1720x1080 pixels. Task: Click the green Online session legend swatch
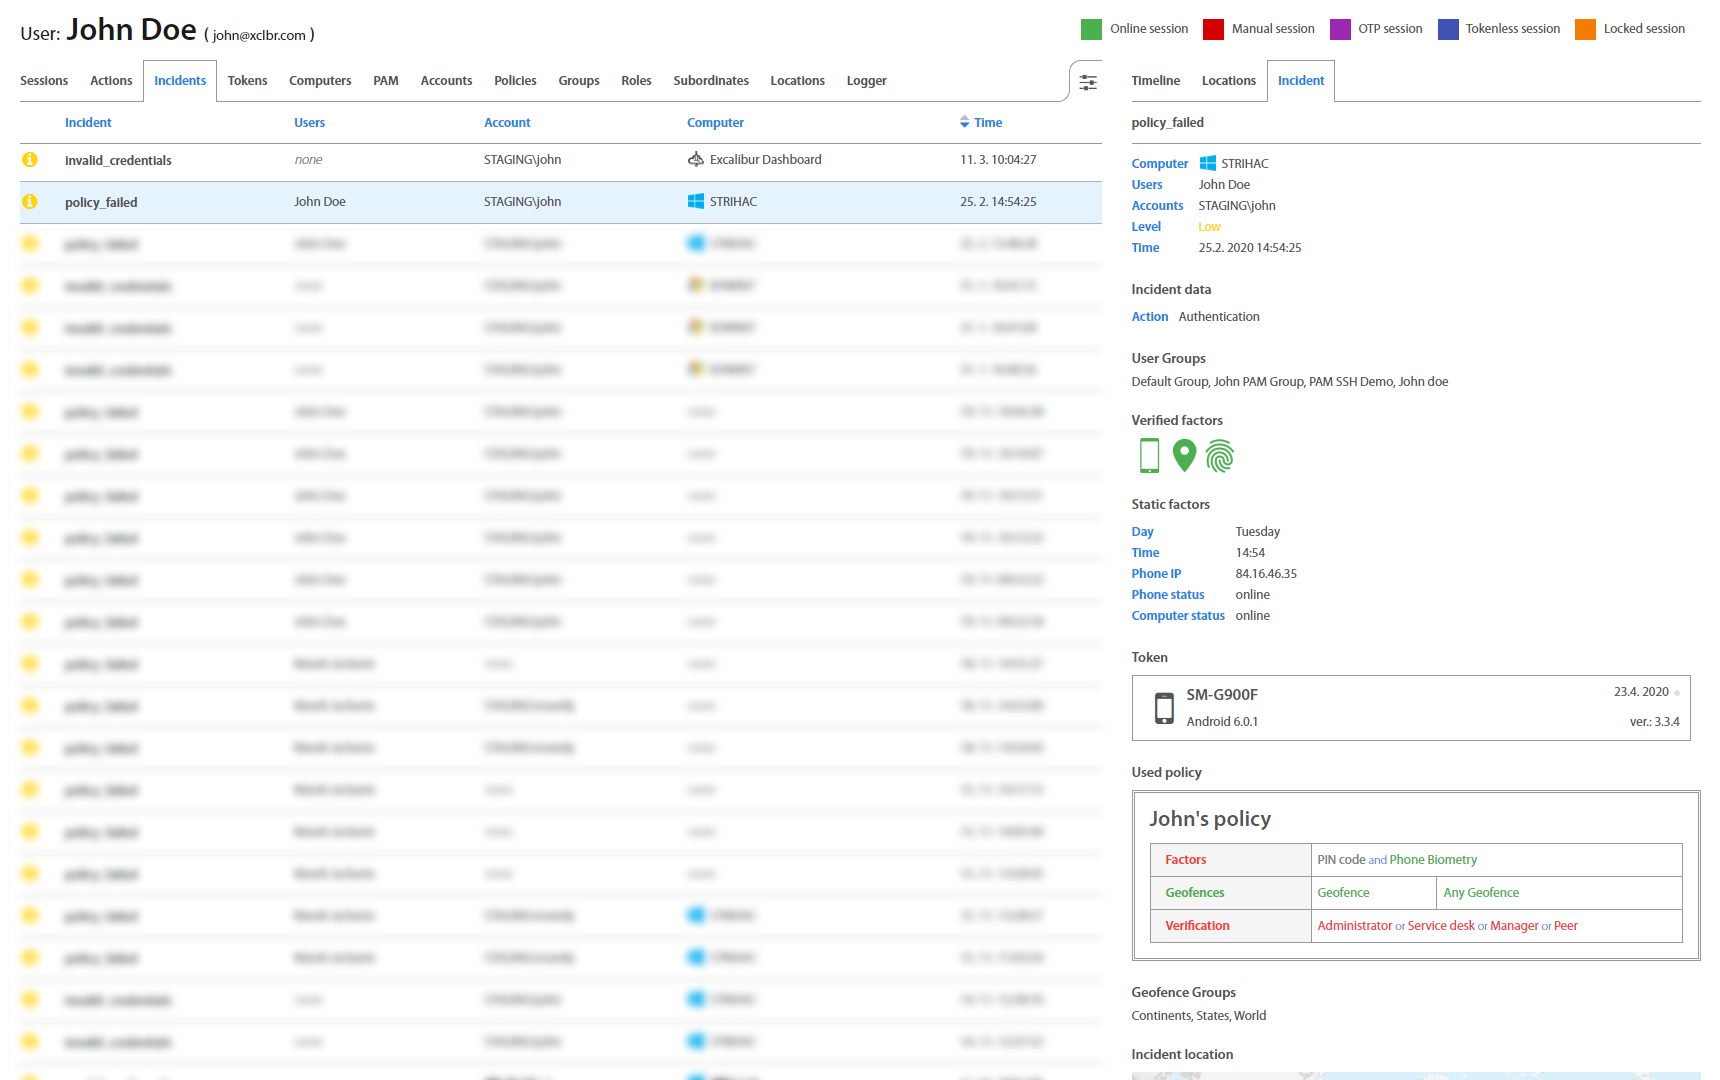click(x=1091, y=29)
